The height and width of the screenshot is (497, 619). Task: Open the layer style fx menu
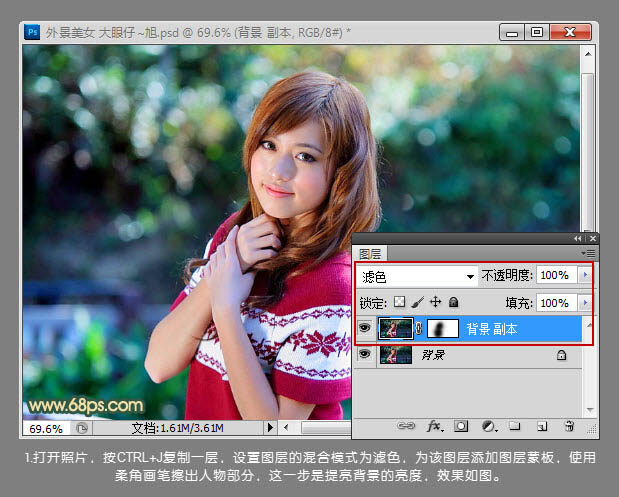coord(435,426)
